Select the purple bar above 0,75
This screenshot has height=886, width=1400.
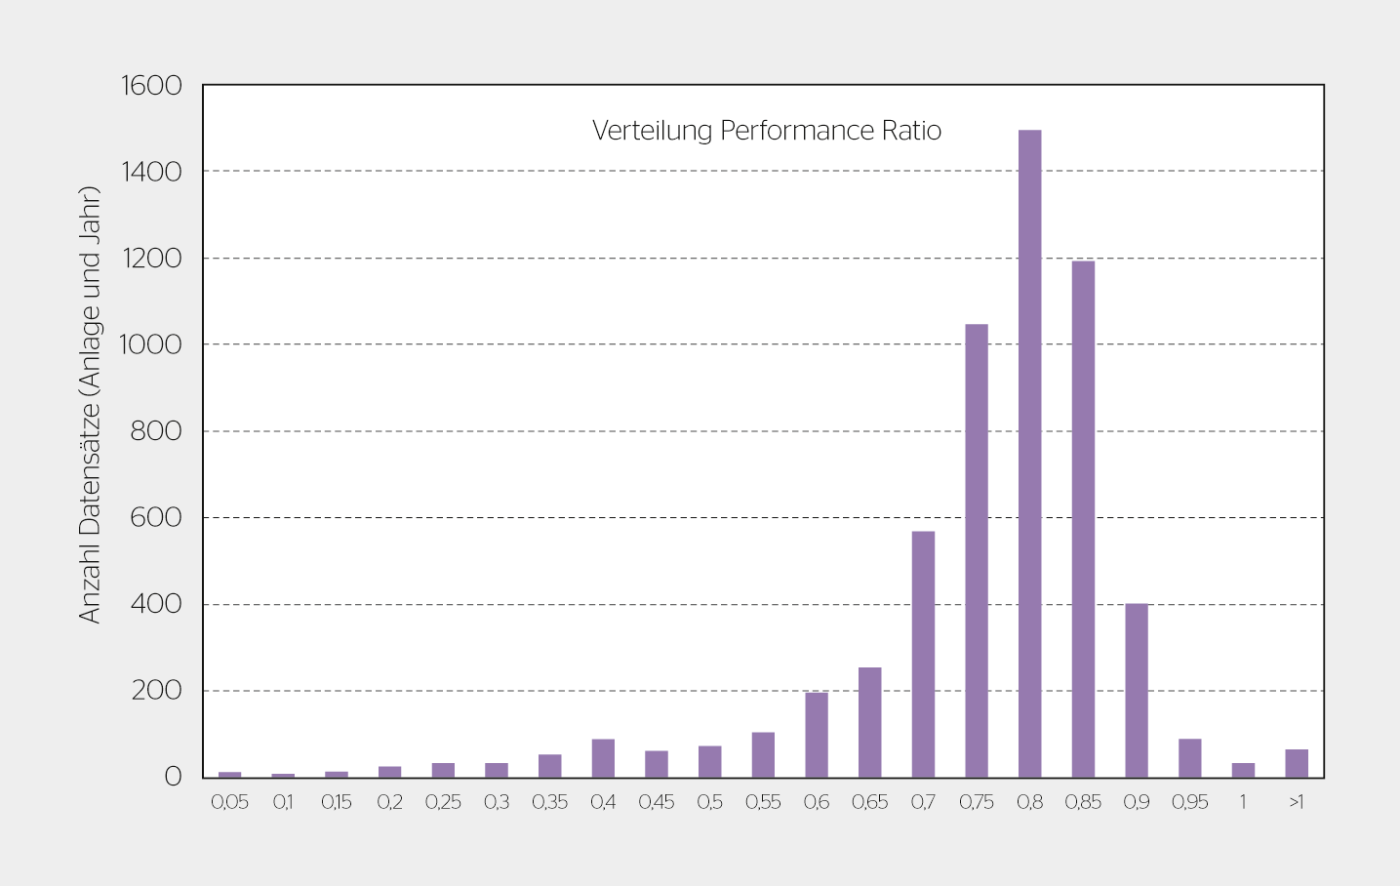point(977,551)
